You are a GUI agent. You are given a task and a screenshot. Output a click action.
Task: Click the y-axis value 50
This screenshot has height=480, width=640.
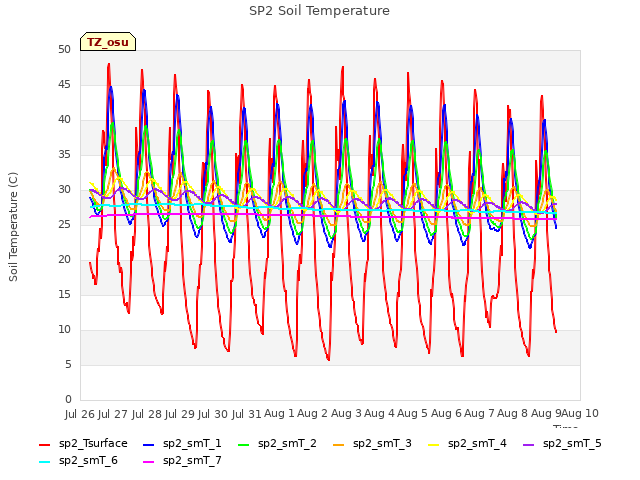point(64,49)
